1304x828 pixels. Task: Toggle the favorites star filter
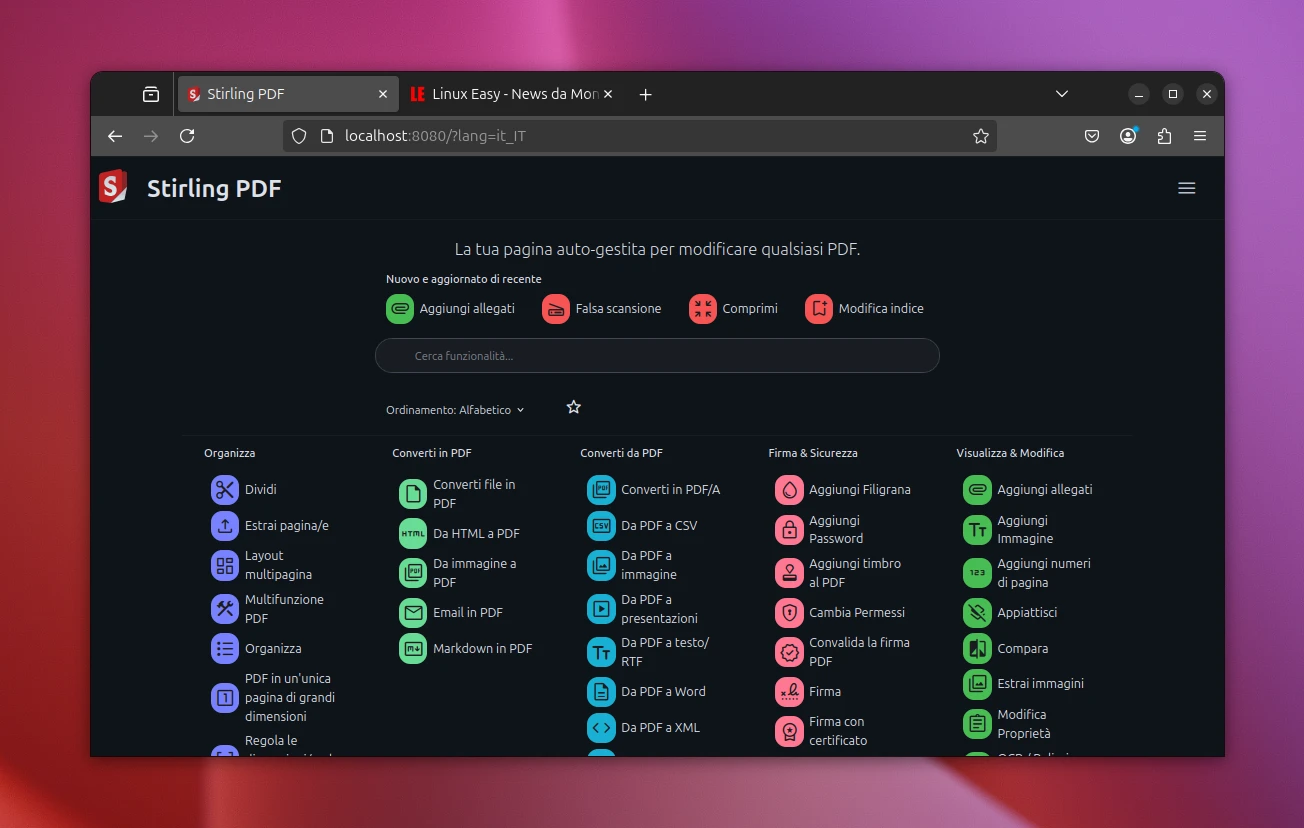(574, 407)
